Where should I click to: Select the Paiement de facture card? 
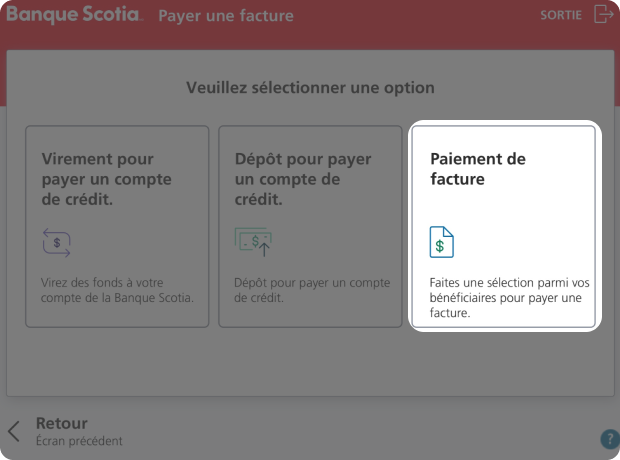point(504,226)
